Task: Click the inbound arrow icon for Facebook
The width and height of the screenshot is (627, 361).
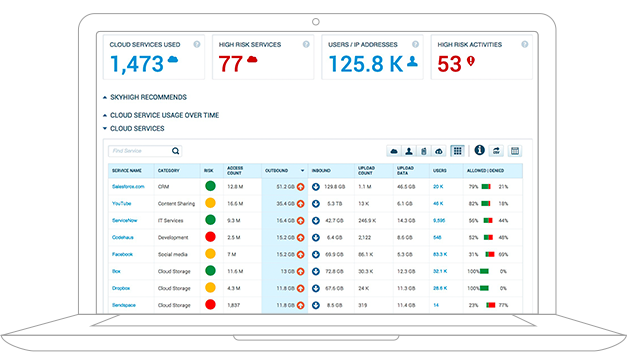Action: click(316, 254)
